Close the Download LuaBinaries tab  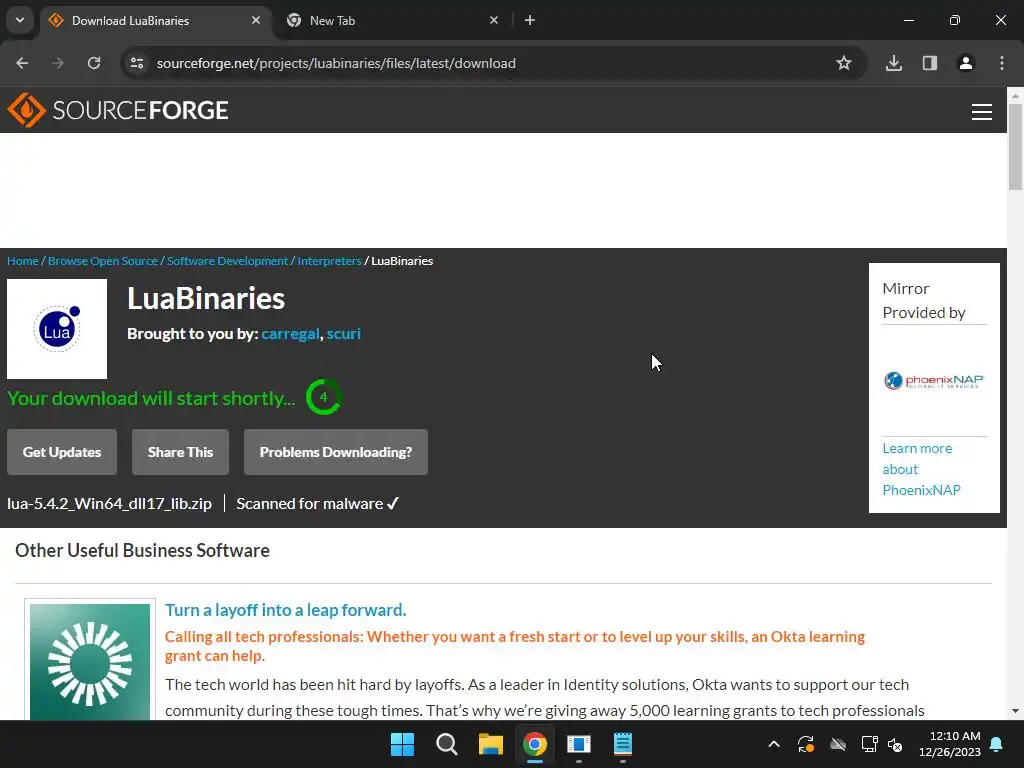tap(256, 20)
